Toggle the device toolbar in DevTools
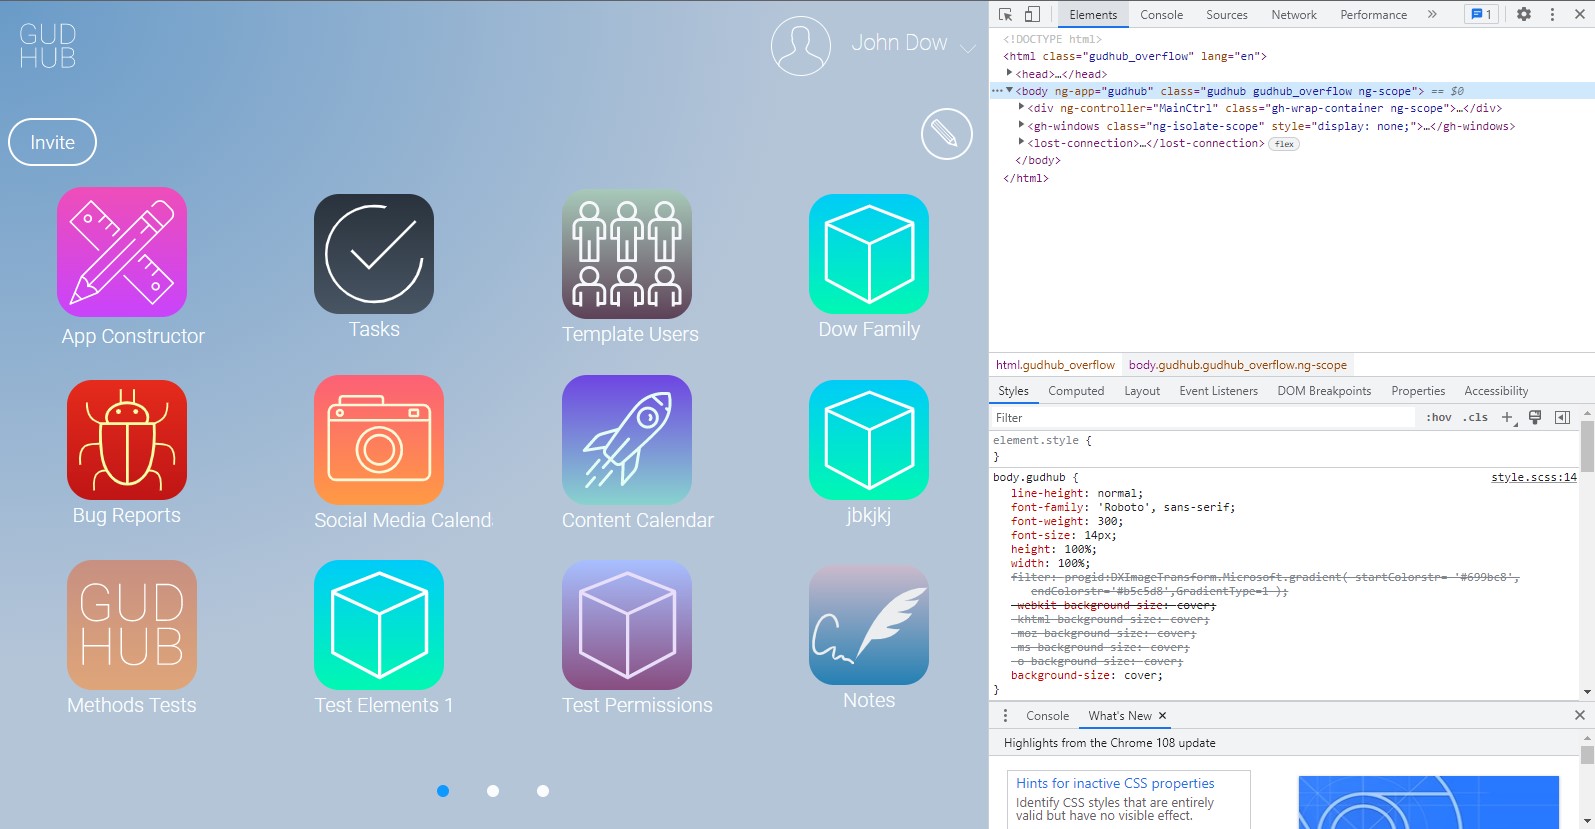Screen dimensions: 1595x829 click(x=1032, y=14)
